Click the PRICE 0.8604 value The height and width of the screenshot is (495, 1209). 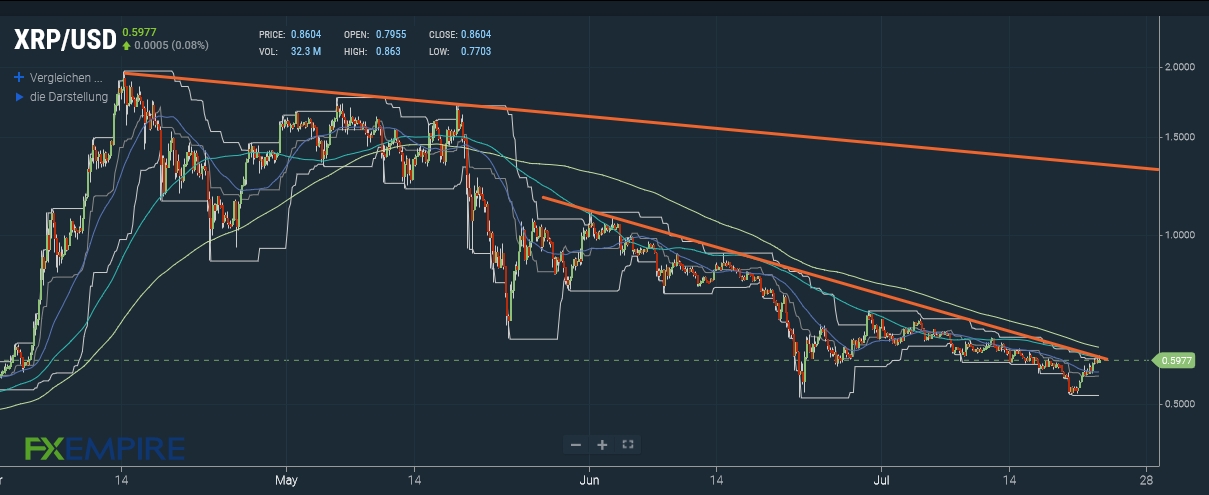coord(306,34)
